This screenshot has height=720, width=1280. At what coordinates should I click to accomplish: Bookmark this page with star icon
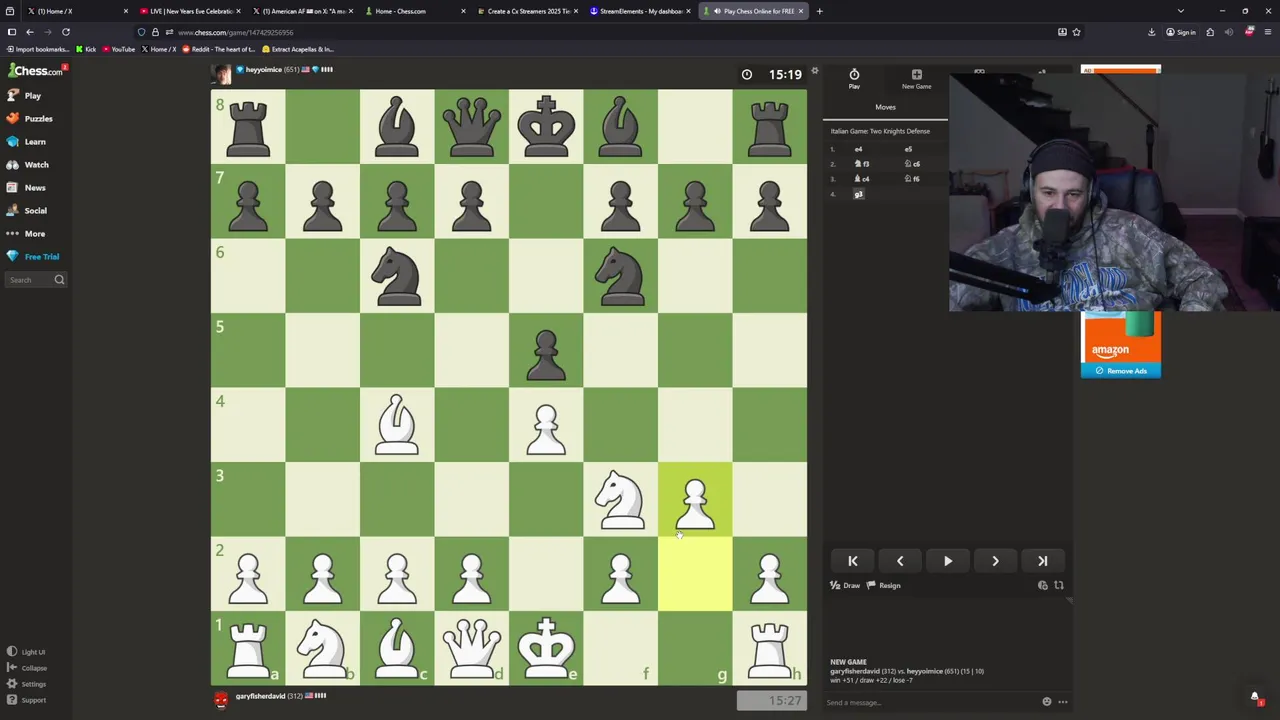[1076, 32]
